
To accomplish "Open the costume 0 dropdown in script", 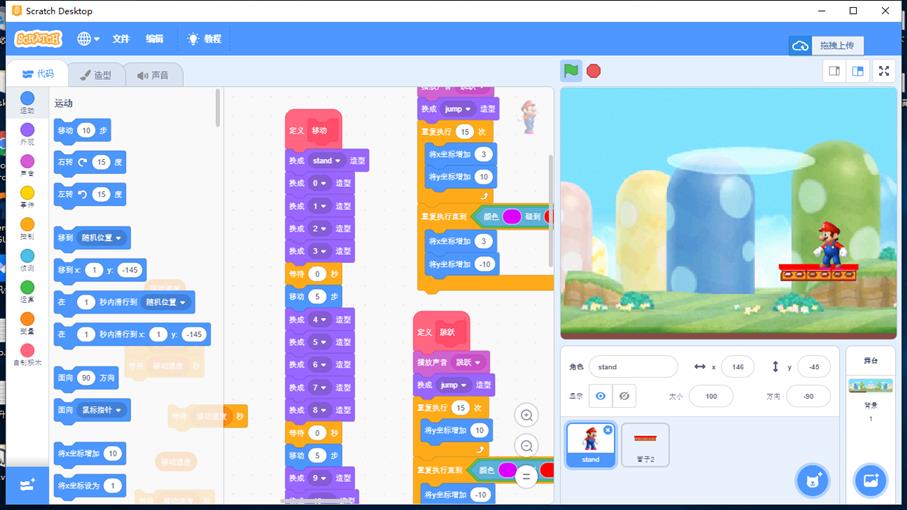I will point(319,183).
